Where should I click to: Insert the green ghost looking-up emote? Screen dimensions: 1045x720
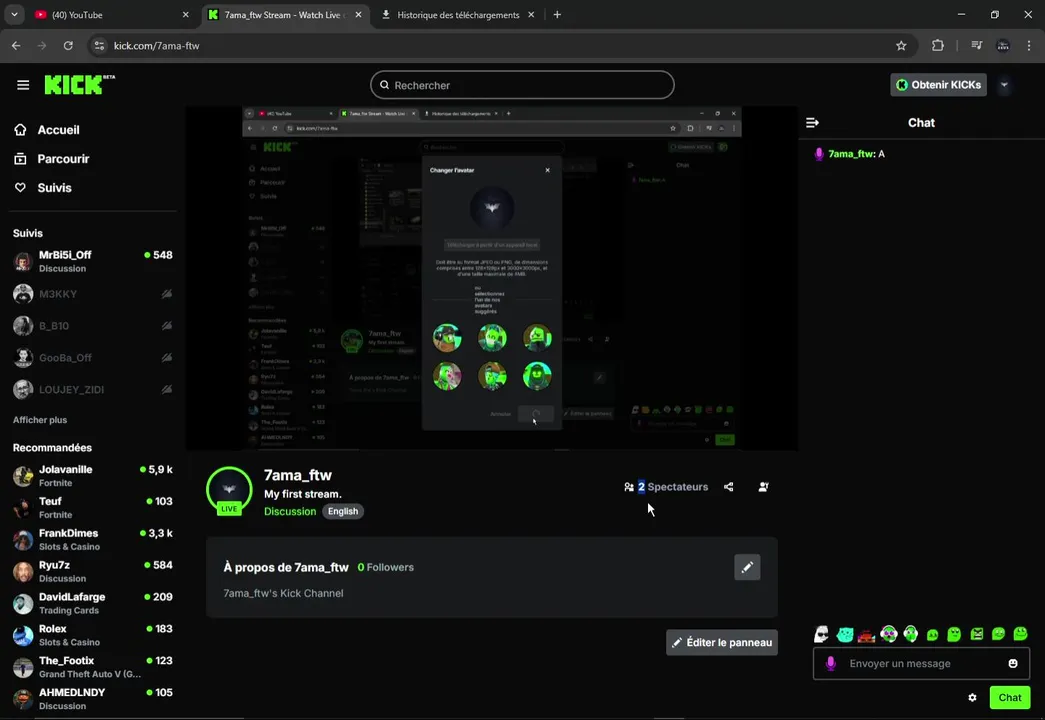tap(954, 634)
